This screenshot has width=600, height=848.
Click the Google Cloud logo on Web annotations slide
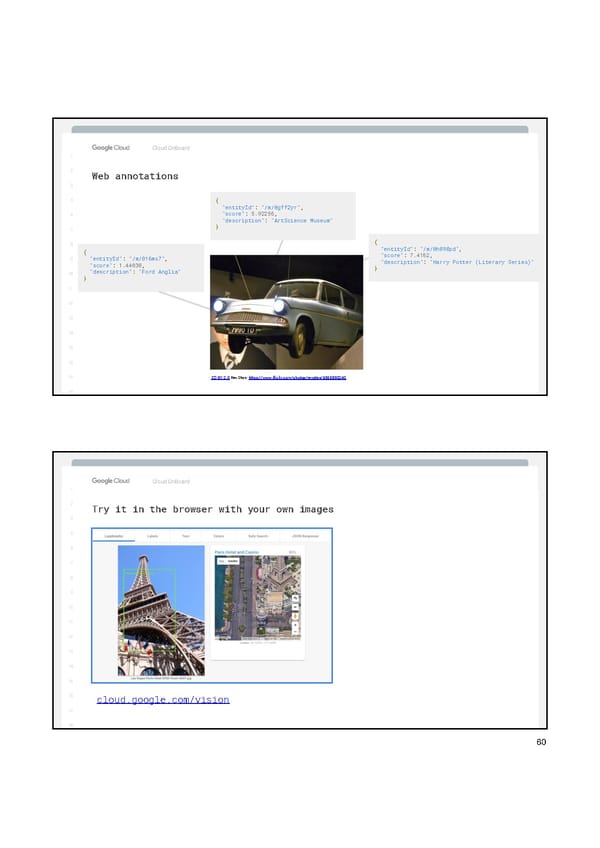coord(110,148)
